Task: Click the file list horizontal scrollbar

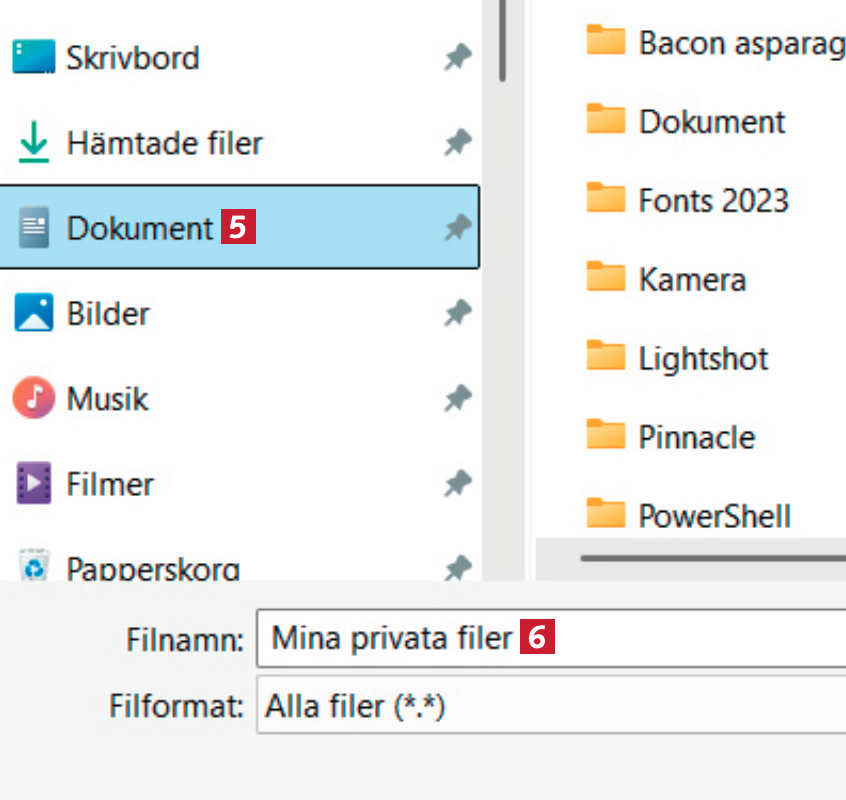Action: click(x=712, y=558)
